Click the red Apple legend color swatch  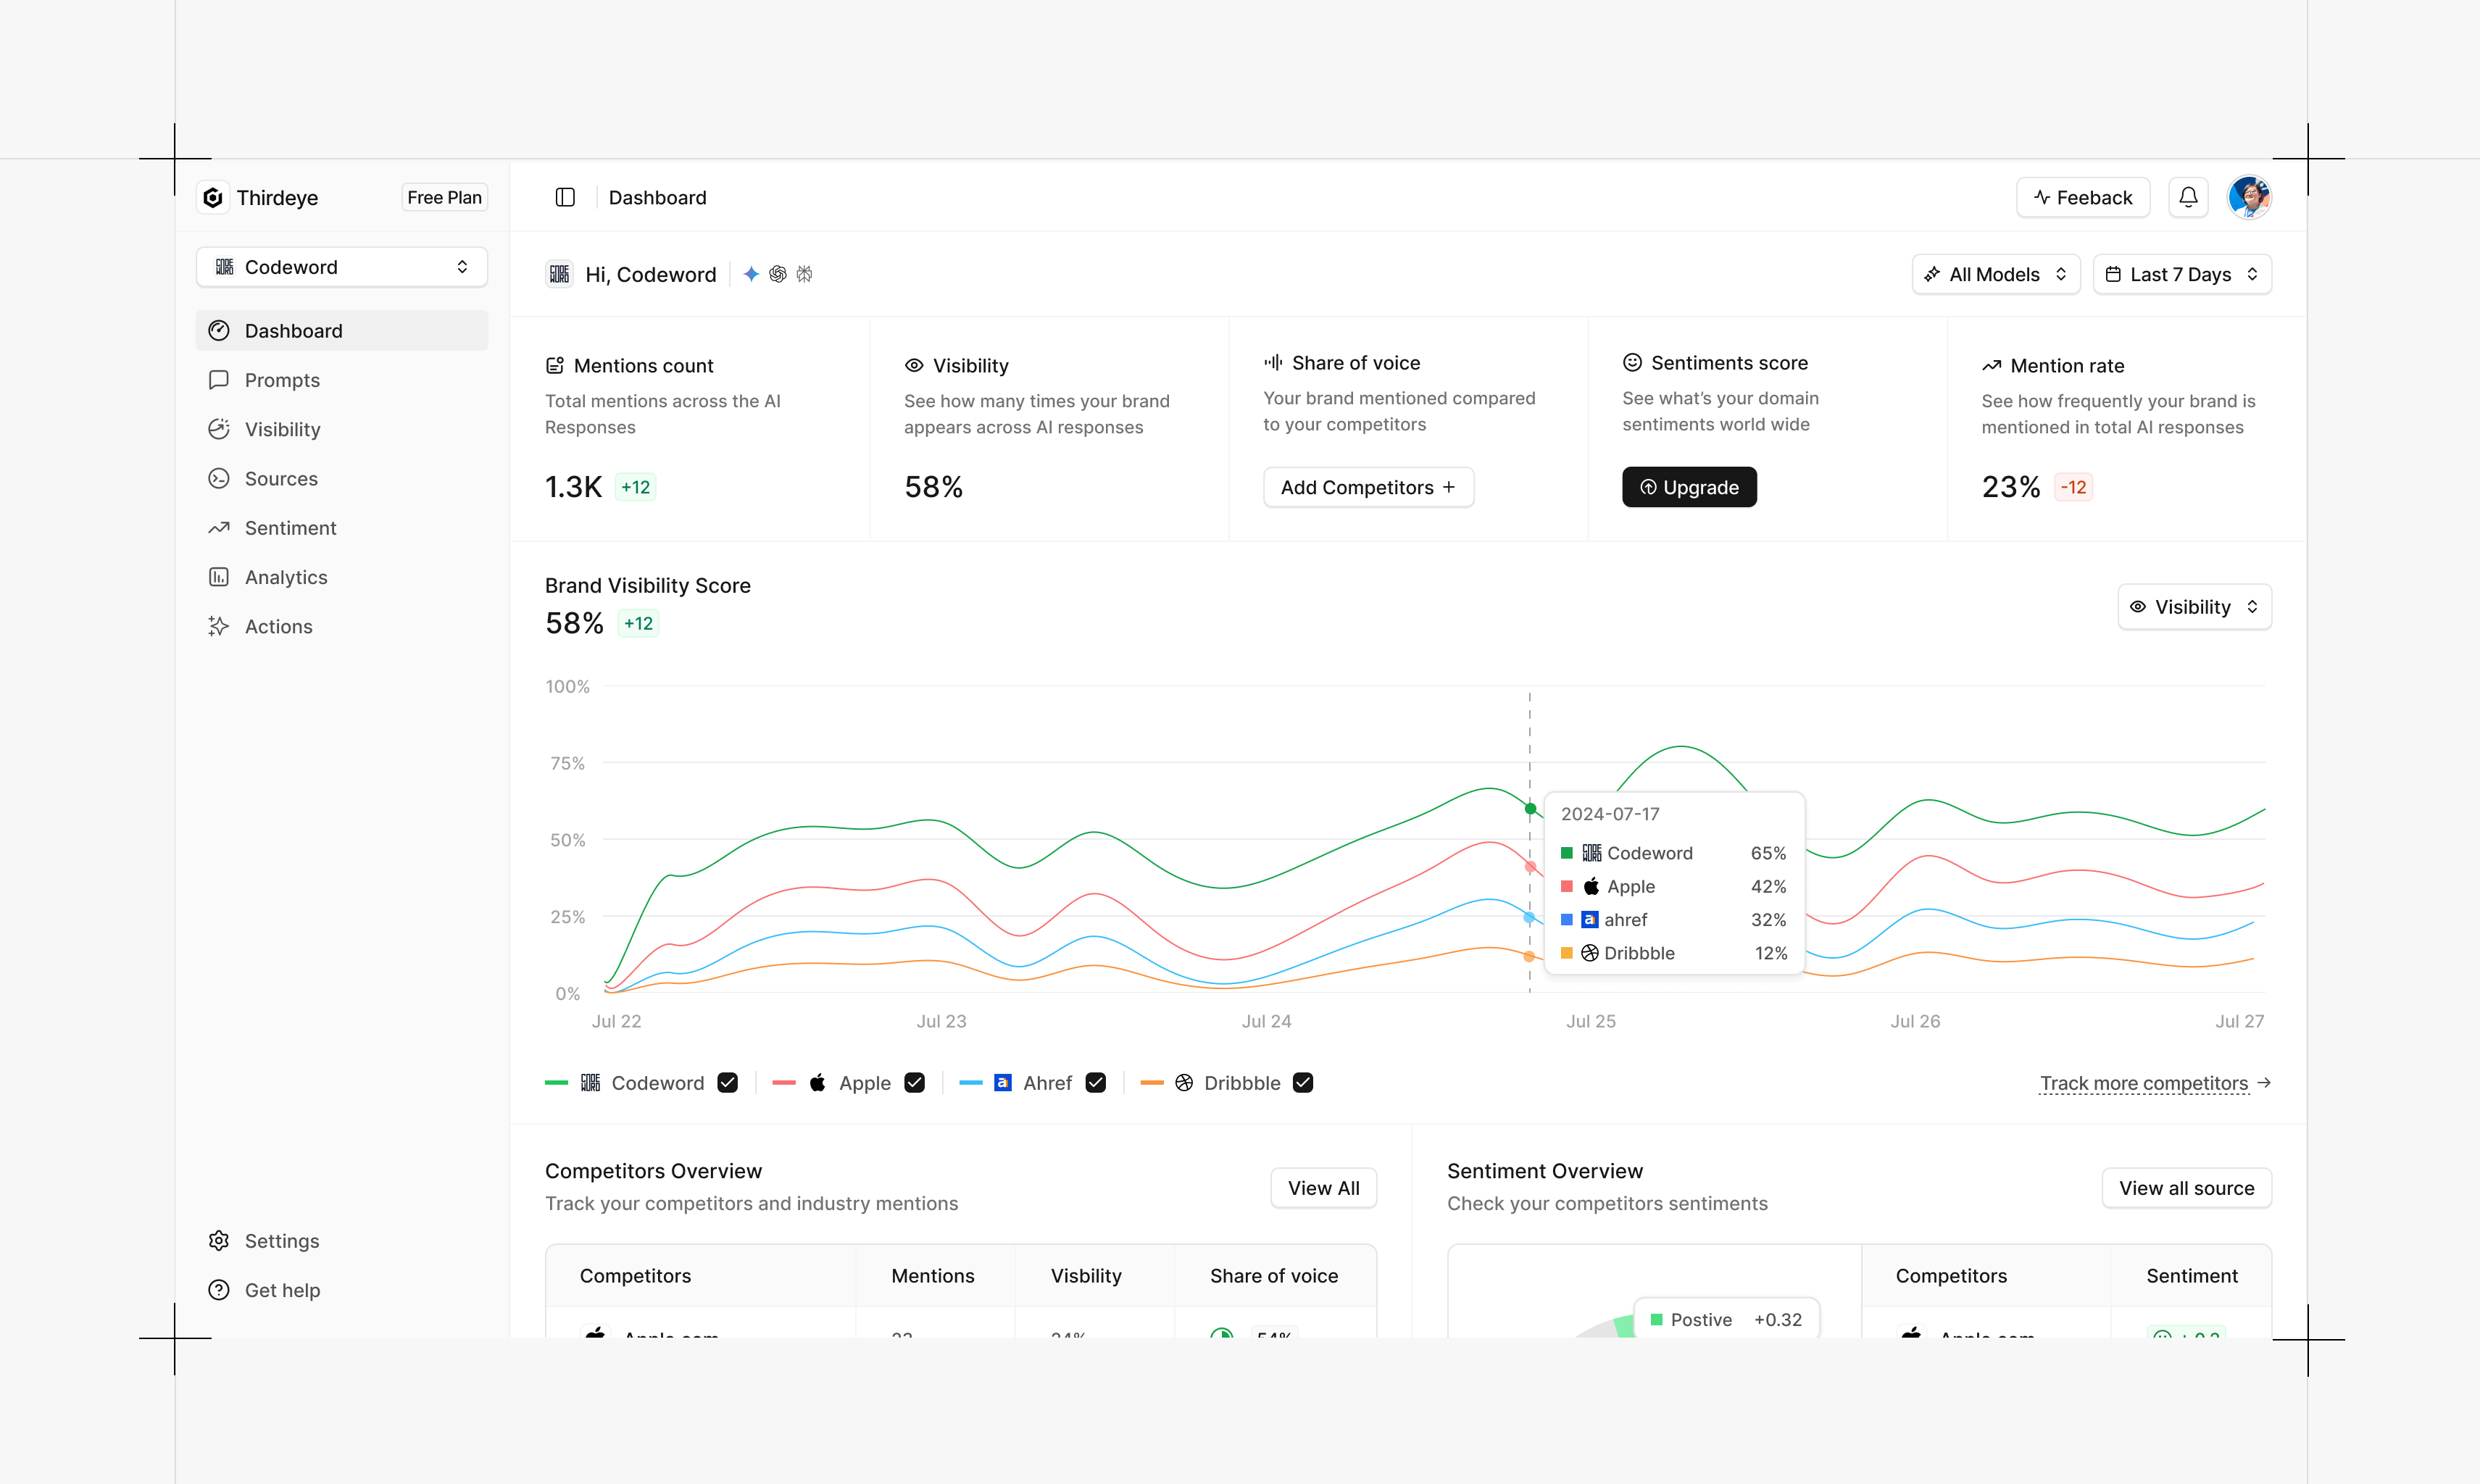(x=784, y=1082)
